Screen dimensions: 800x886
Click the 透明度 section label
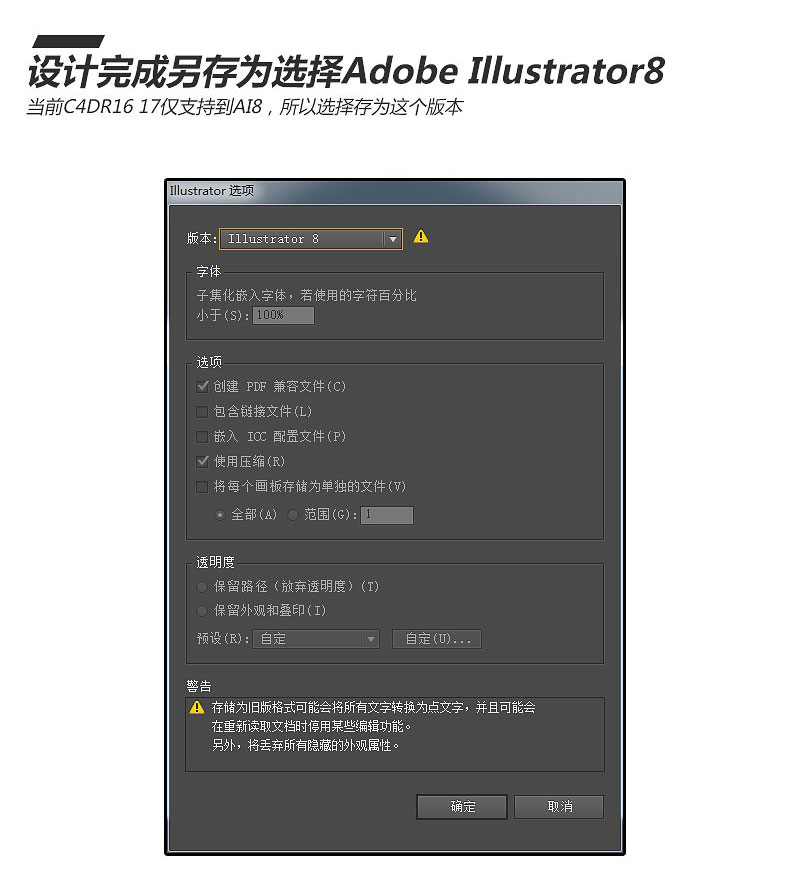coord(215,562)
